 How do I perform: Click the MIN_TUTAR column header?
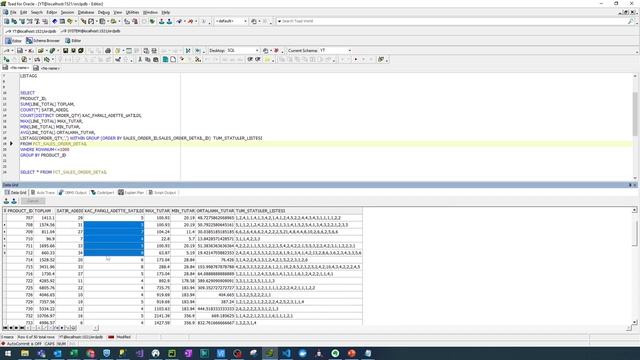click(183, 211)
